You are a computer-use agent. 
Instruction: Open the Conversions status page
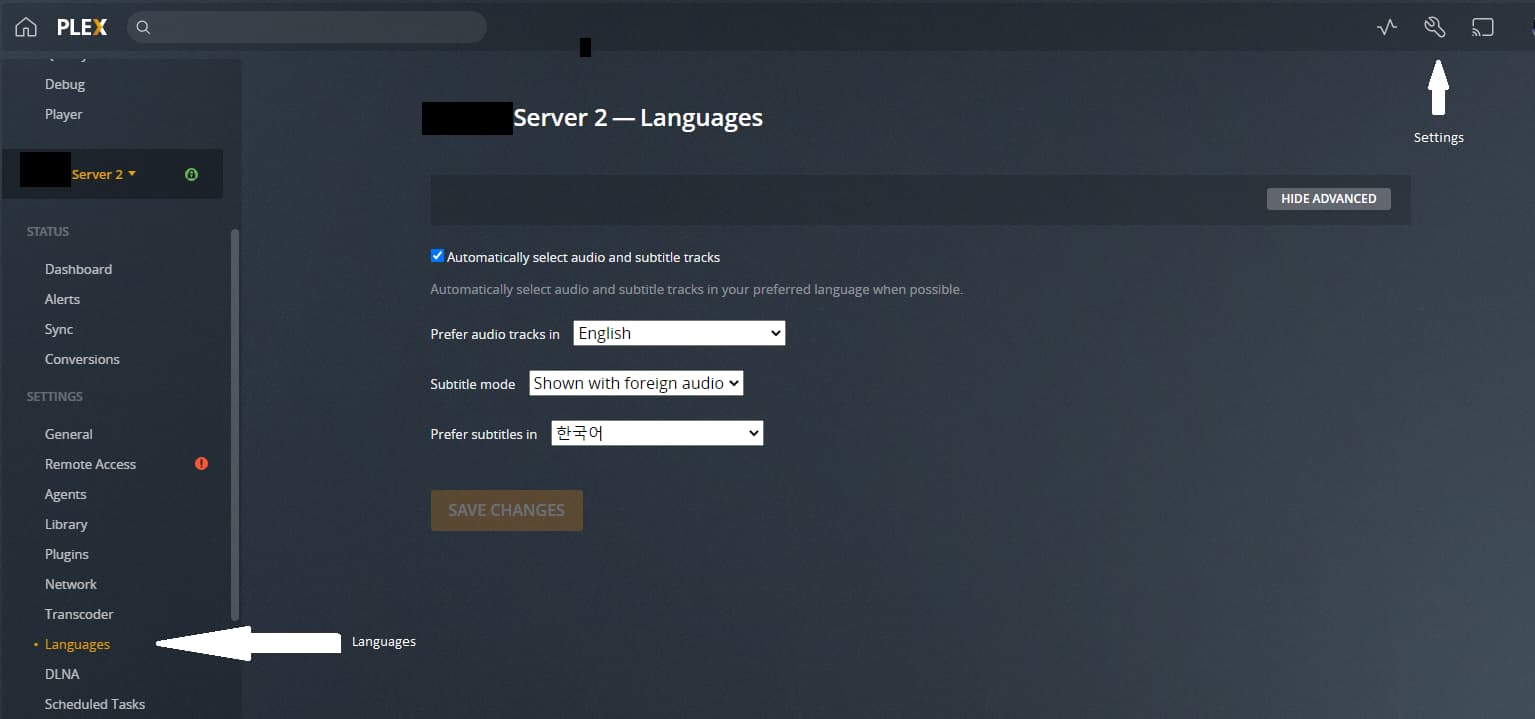click(82, 359)
